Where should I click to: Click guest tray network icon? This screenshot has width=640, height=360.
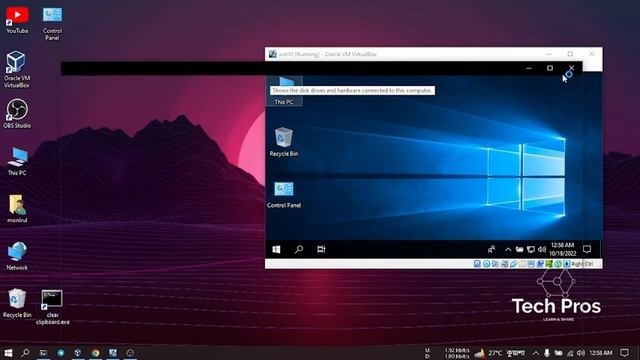531,249
